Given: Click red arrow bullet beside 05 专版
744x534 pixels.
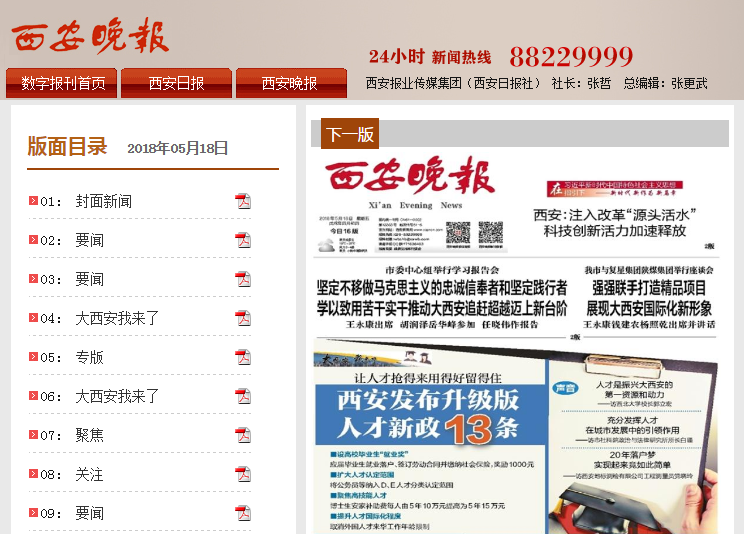Looking at the screenshot, I should point(33,356).
